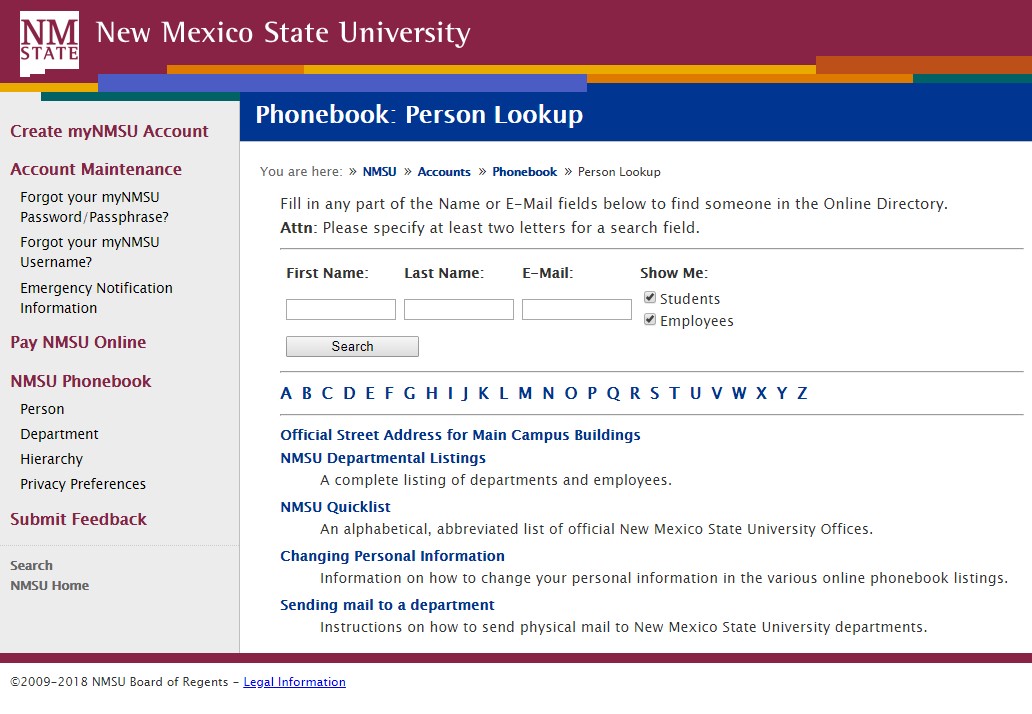Open the Phonebook breadcrumb link

coord(525,172)
